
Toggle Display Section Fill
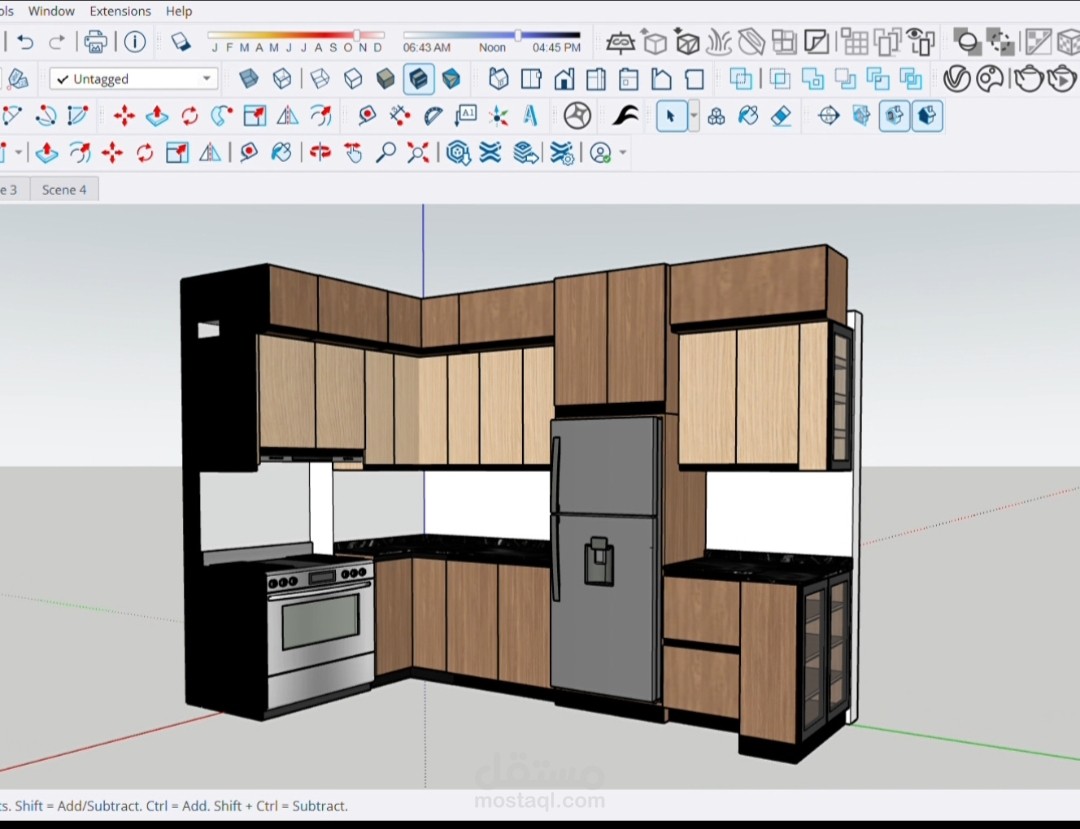[x=927, y=116]
